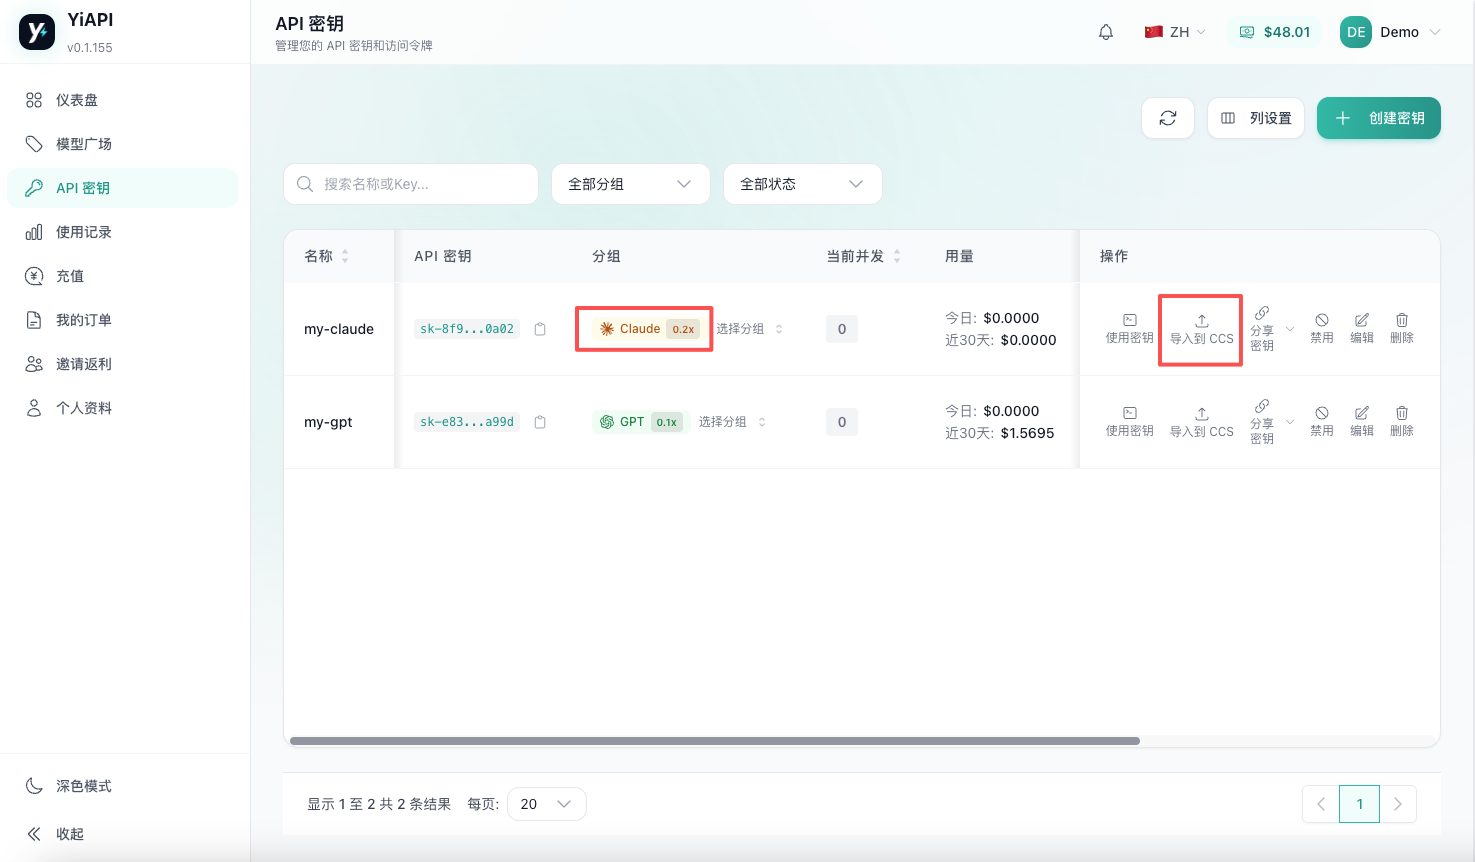Viewport: 1475px width, 862px height.
Task: Copy the sk-e83...a99d key
Action: pyautogui.click(x=540, y=422)
